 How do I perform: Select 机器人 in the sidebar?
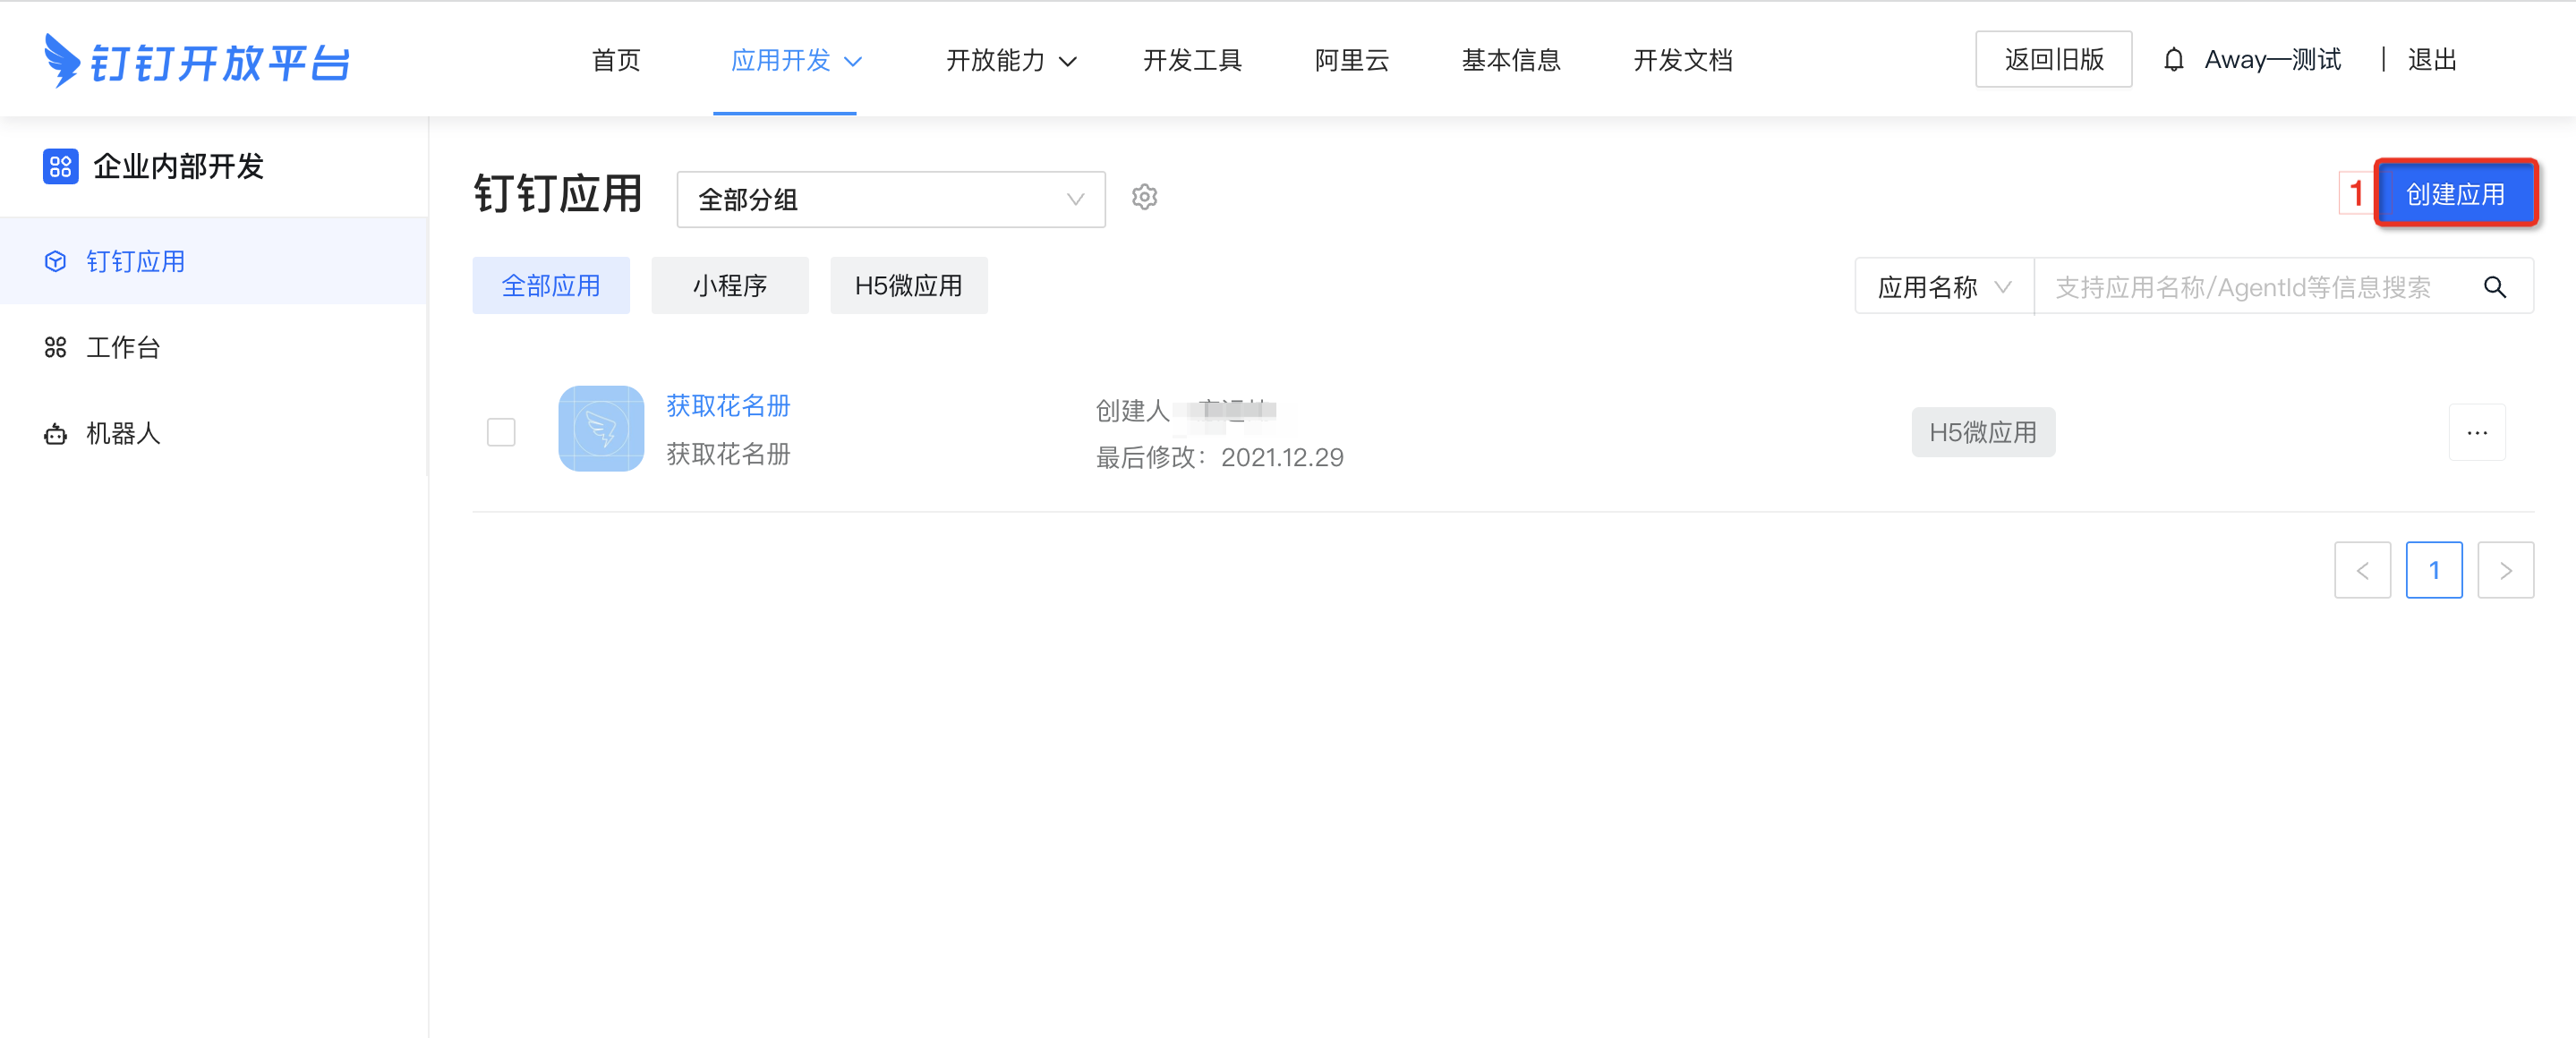214,433
